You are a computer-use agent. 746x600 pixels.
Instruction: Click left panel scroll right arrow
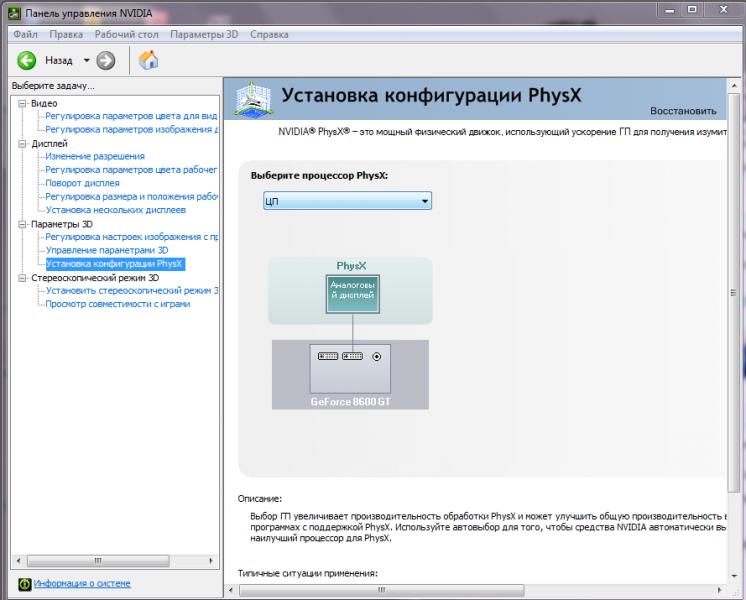[211, 561]
